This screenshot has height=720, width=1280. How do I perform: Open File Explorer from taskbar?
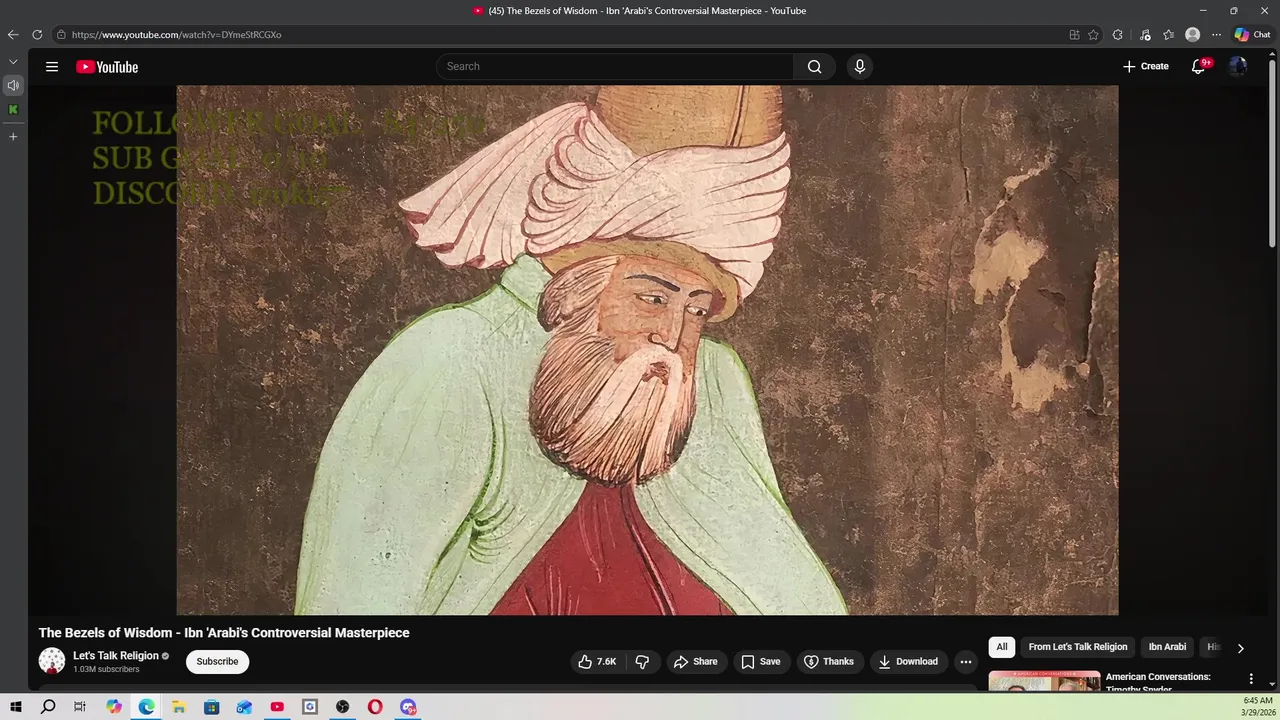point(179,707)
